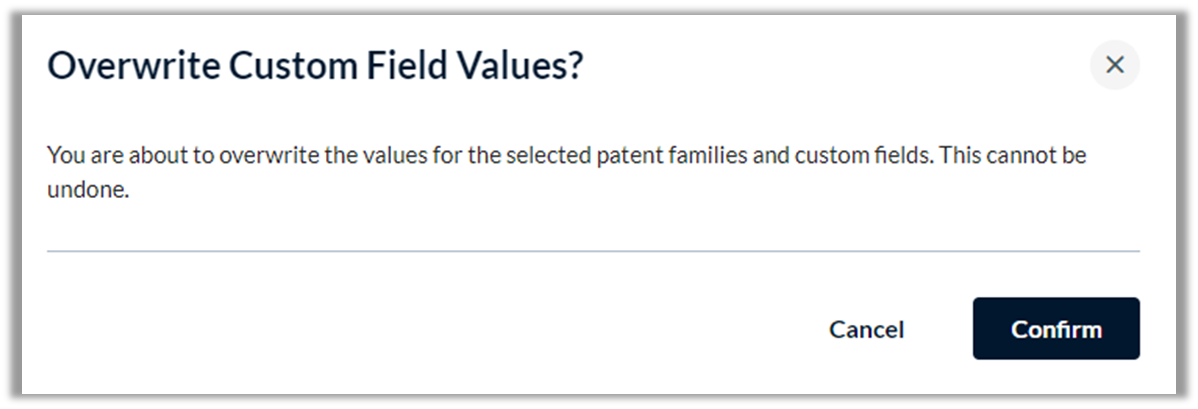The height and width of the screenshot is (409, 1198).
Task: Click the words custom fields in the message
Action: (x=863, y=156)
